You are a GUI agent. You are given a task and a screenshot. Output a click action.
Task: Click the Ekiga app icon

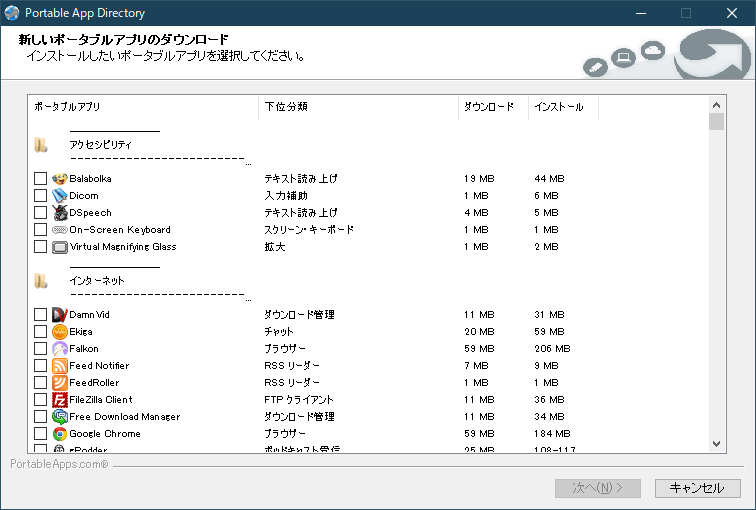coord(60,332)
